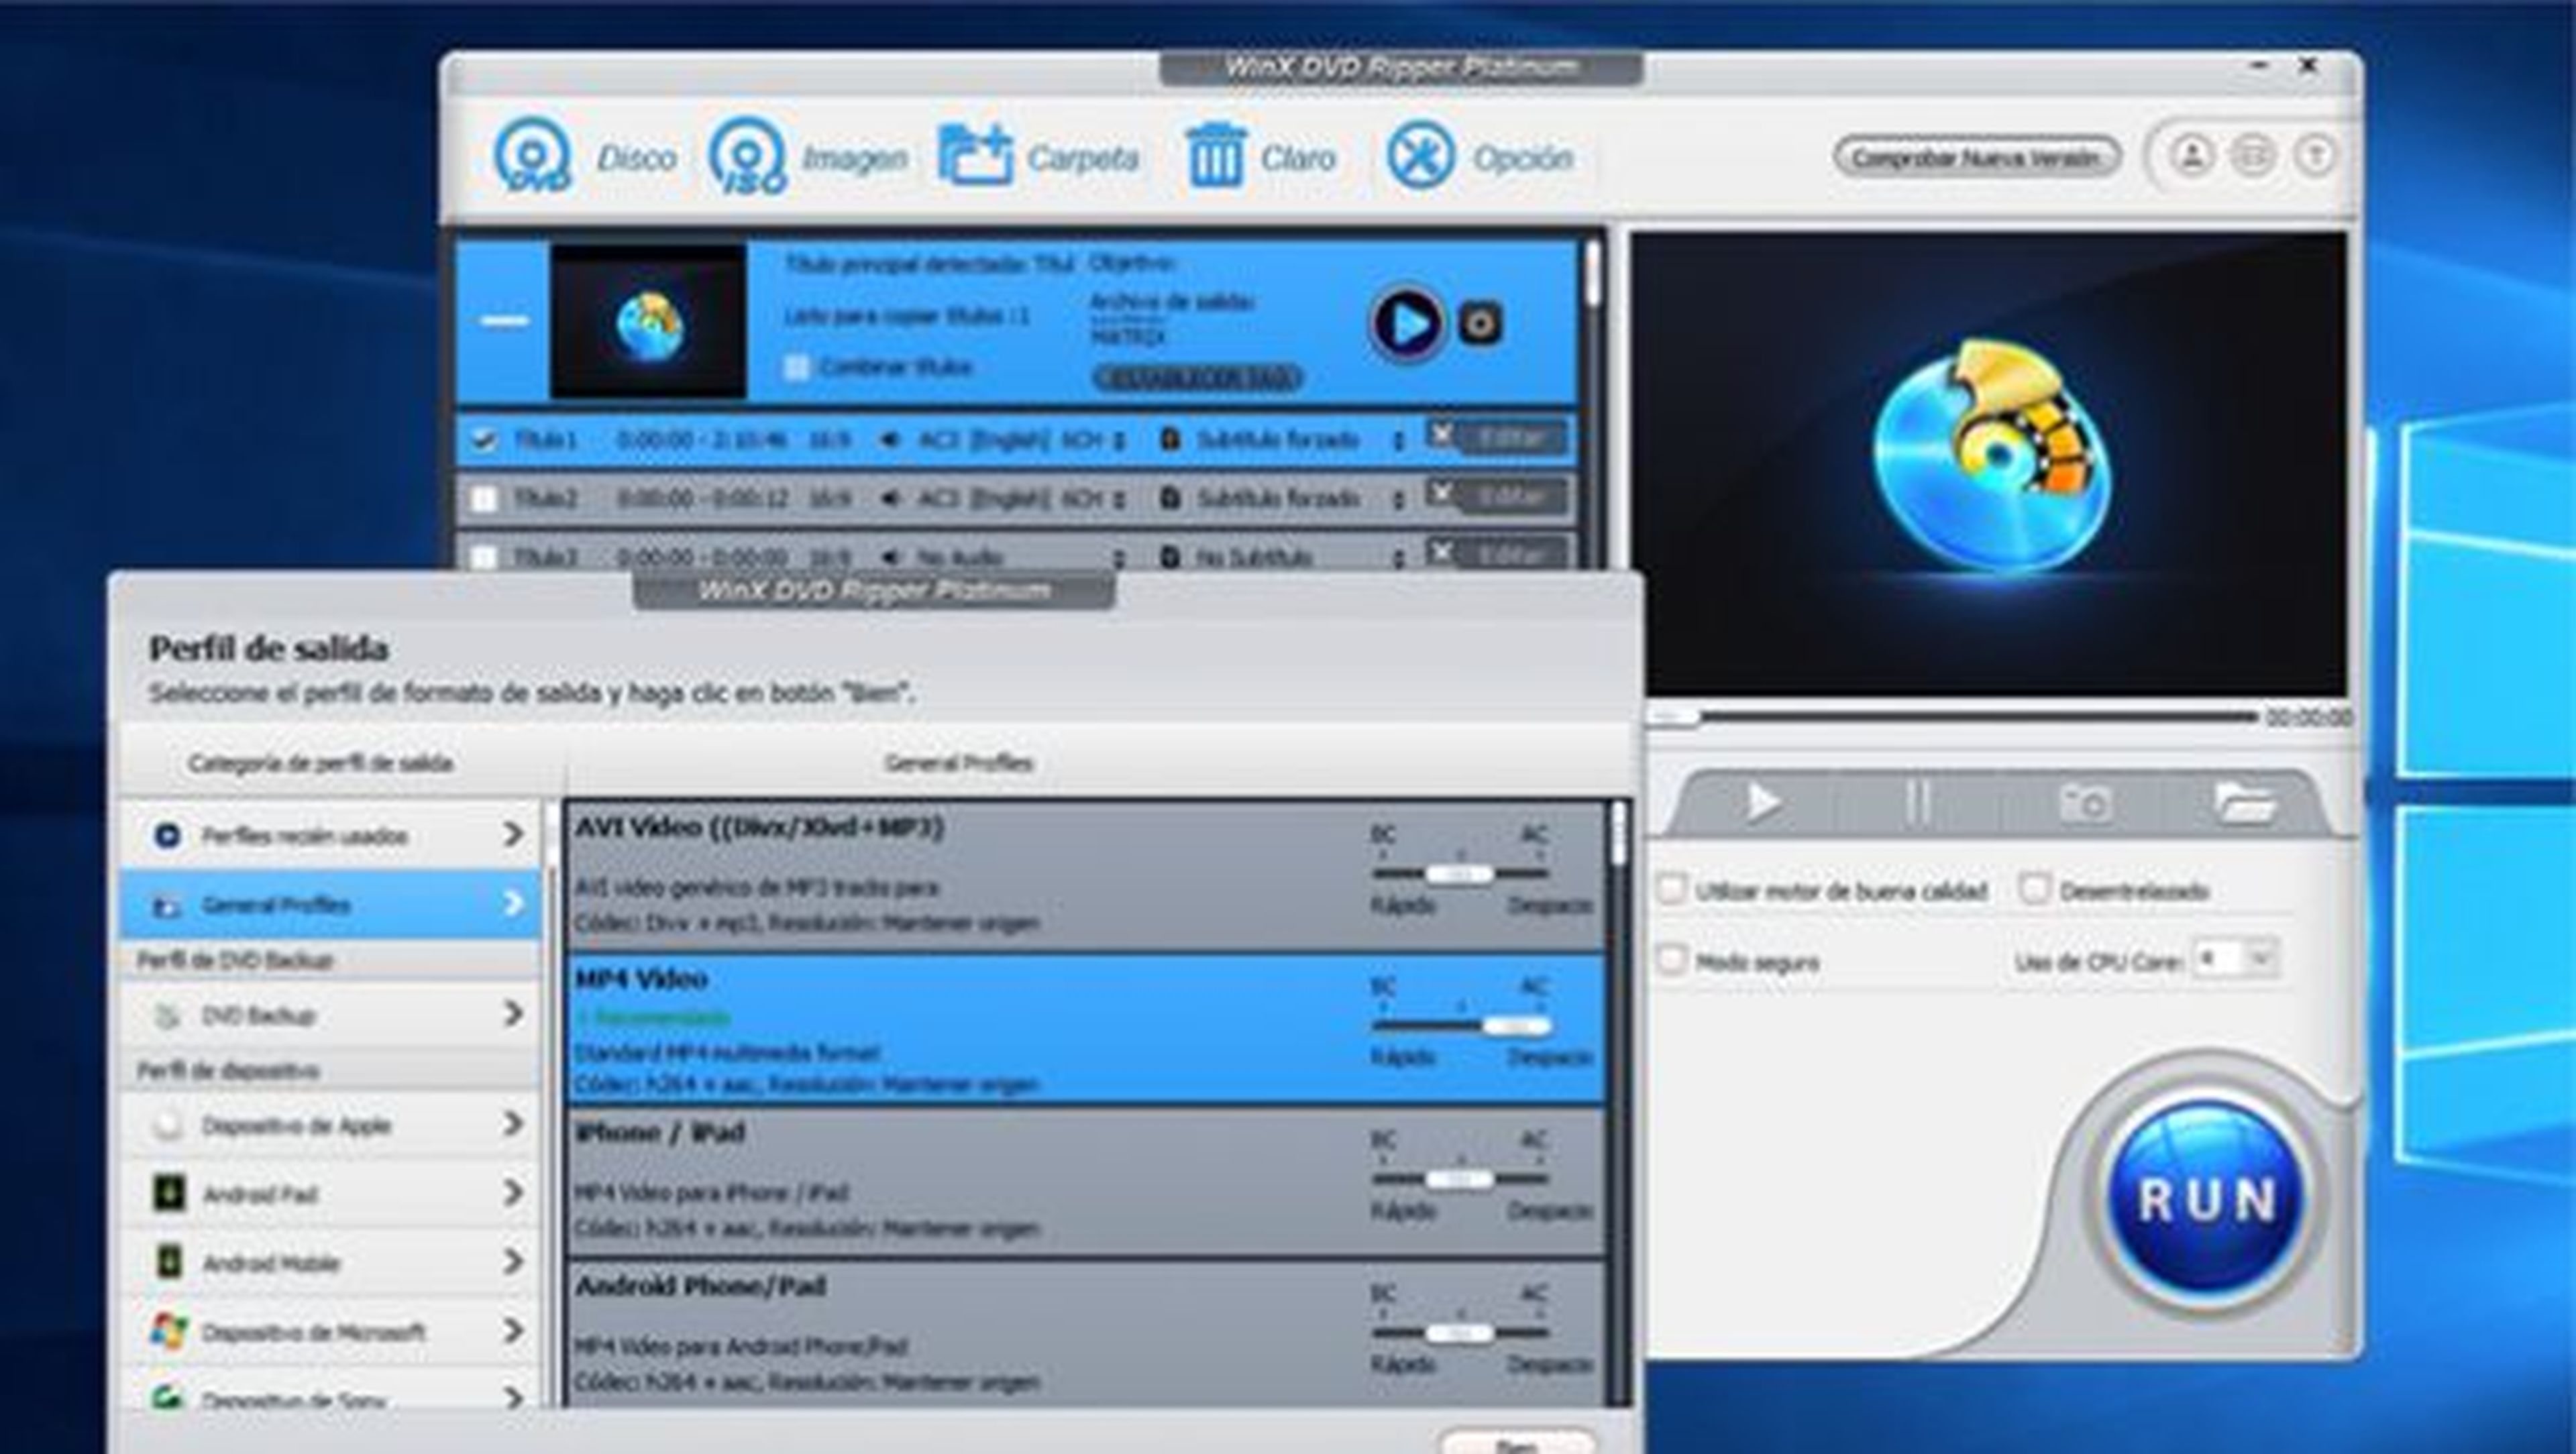Click the user account icon in top bar
The width and height of the screenshot is (2576, 1454).
(x=2191, y=156)
